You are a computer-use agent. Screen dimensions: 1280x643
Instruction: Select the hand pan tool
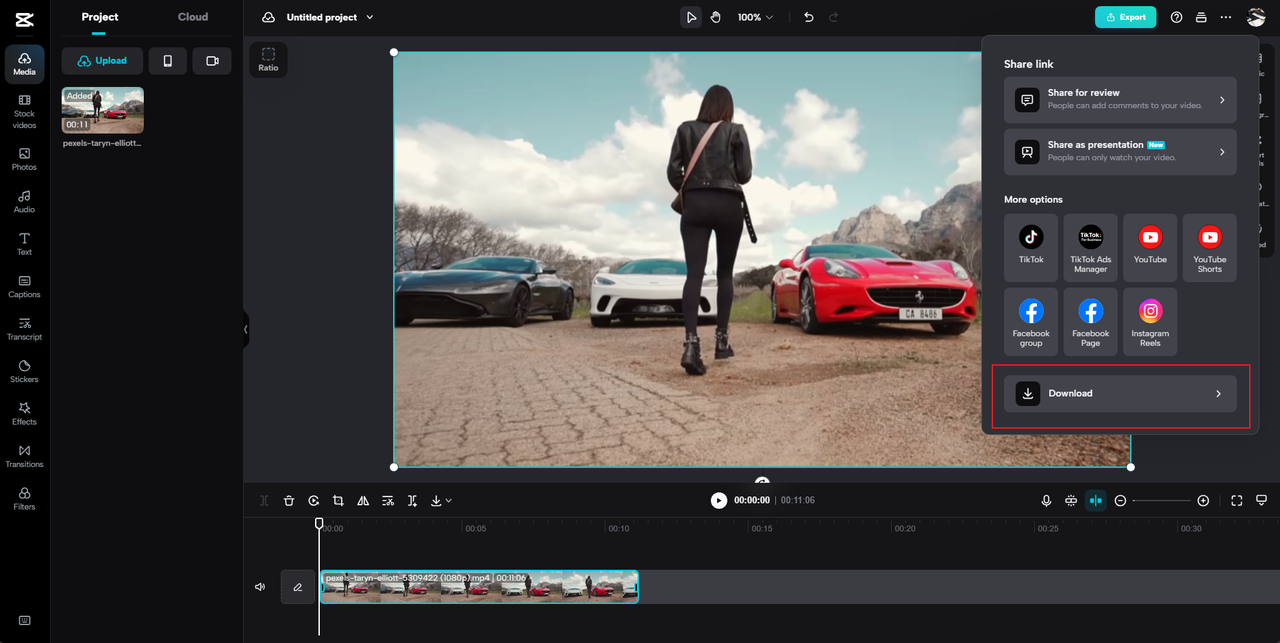tap(716, 17)
